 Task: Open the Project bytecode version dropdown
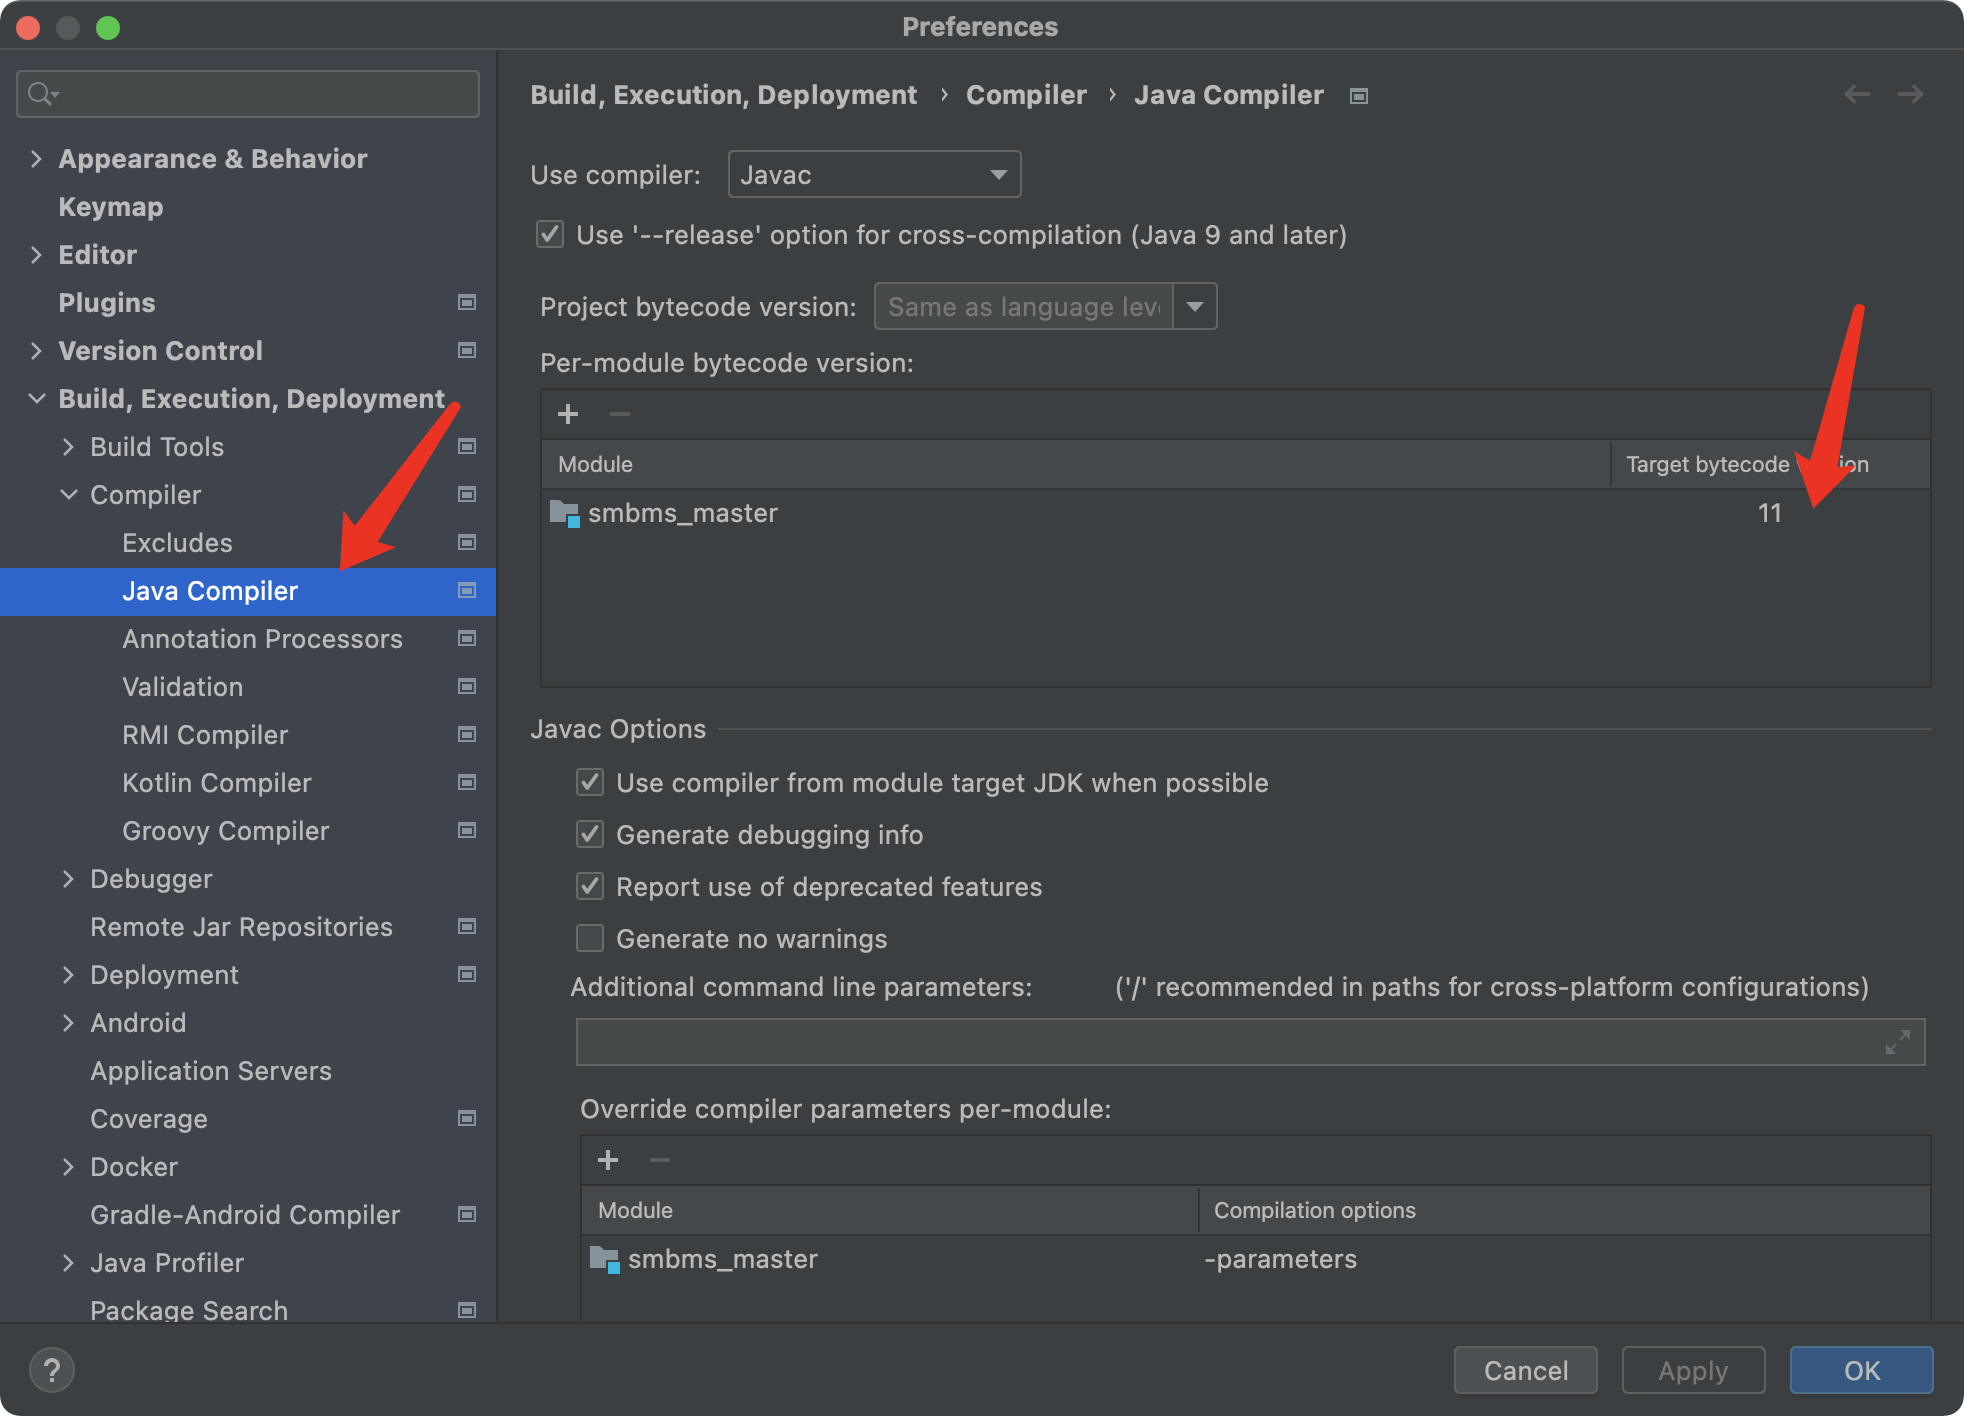1193,306
